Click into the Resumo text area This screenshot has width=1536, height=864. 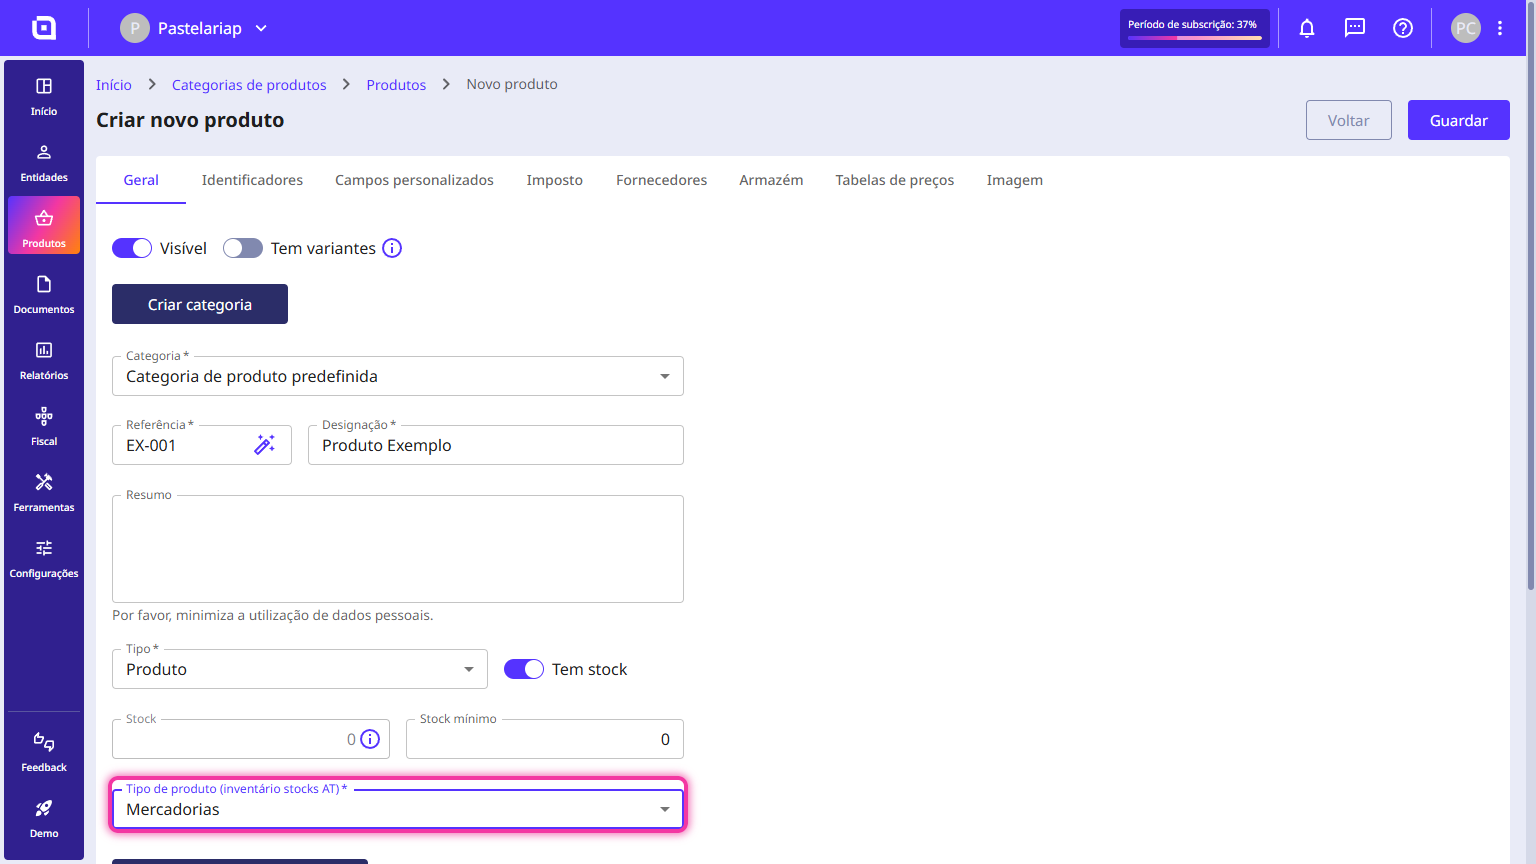tap(398, 549)
